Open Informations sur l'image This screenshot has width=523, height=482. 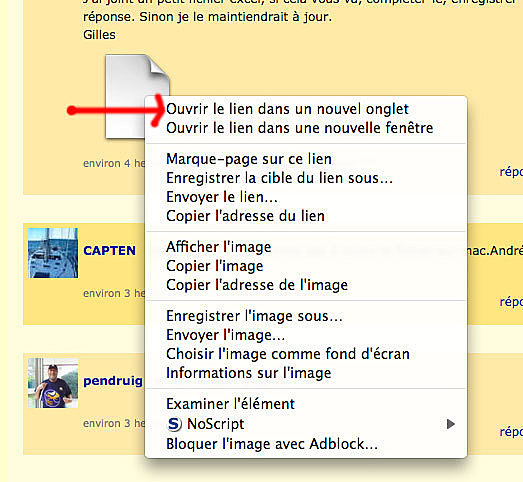pyautogui.click(x=306, y=373)
